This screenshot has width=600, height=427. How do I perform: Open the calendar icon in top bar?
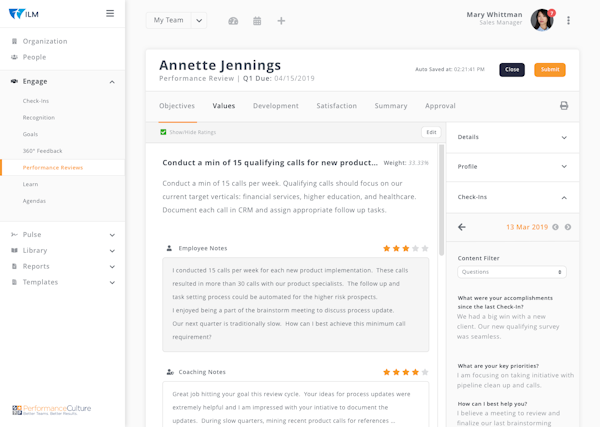click(257, 21)
